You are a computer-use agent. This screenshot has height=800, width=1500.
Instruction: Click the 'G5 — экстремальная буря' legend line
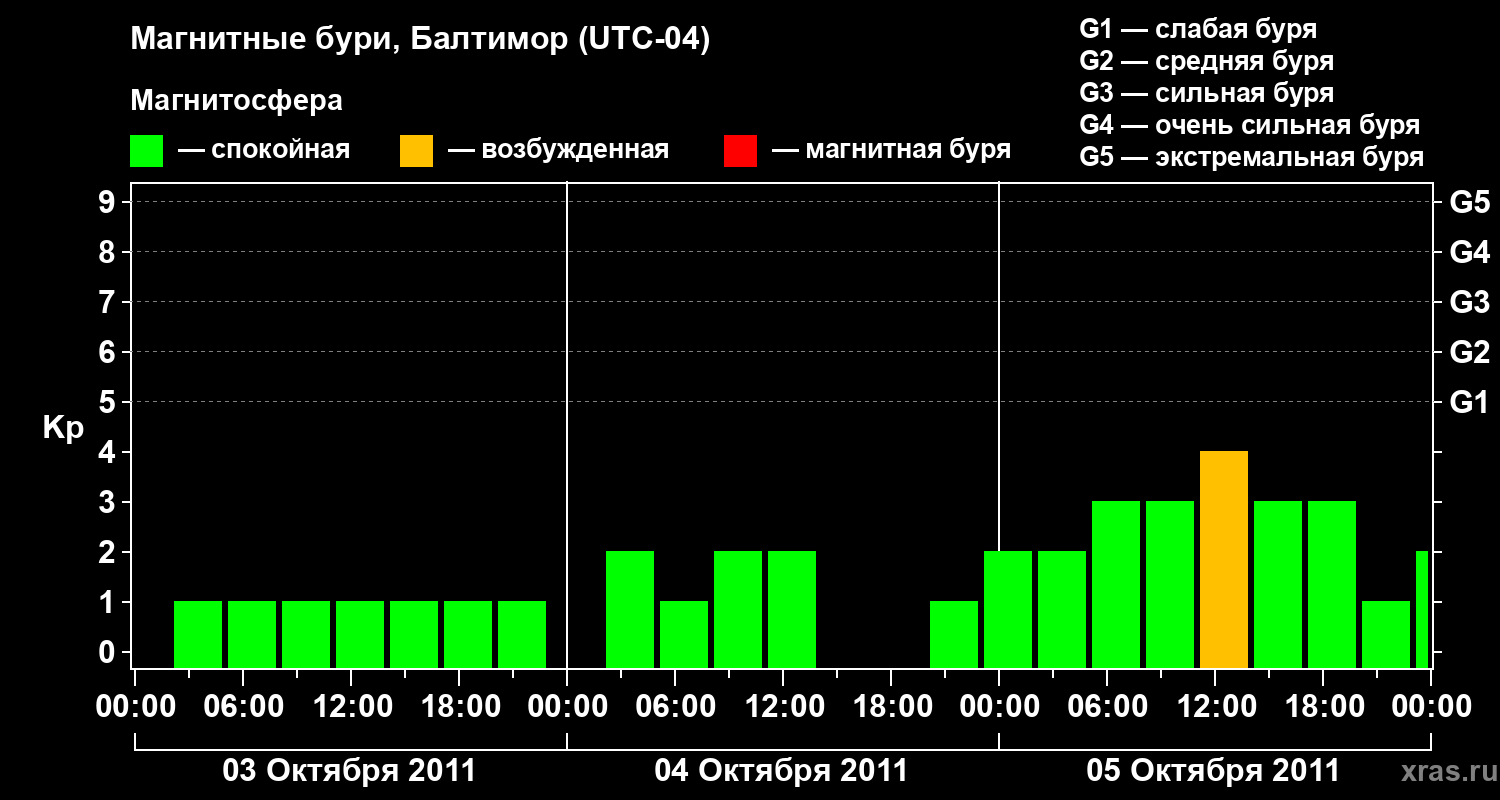1251,157
